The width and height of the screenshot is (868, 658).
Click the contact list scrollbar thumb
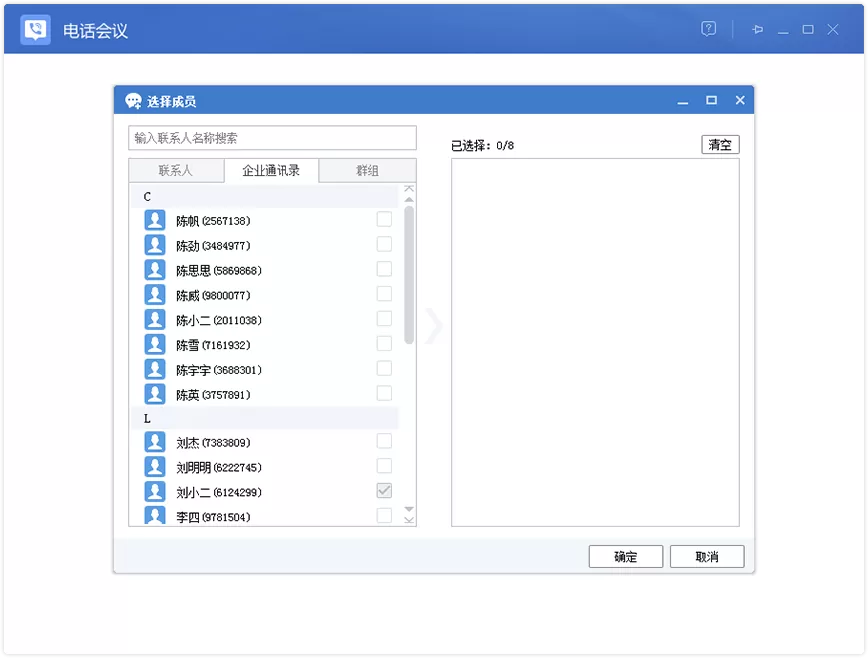click(409, 275)
